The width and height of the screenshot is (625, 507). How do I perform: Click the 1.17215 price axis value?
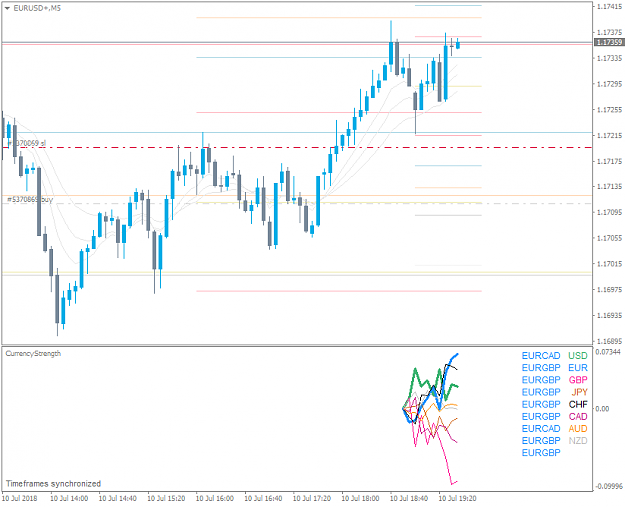[609, 136]
